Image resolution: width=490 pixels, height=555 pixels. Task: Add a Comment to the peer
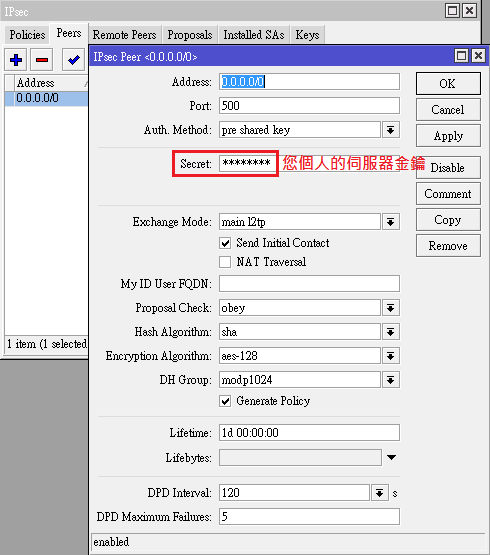pyautogui.click(x=448, y=194)
